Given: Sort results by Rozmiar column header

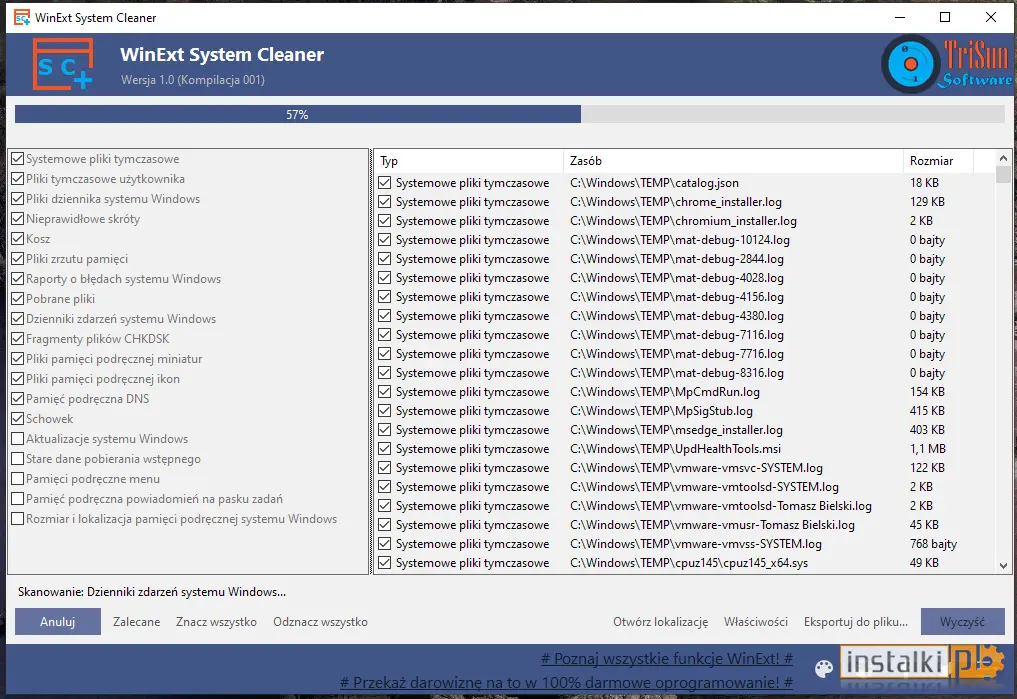Looking at the screenshot, I should (x=938, y=161).
